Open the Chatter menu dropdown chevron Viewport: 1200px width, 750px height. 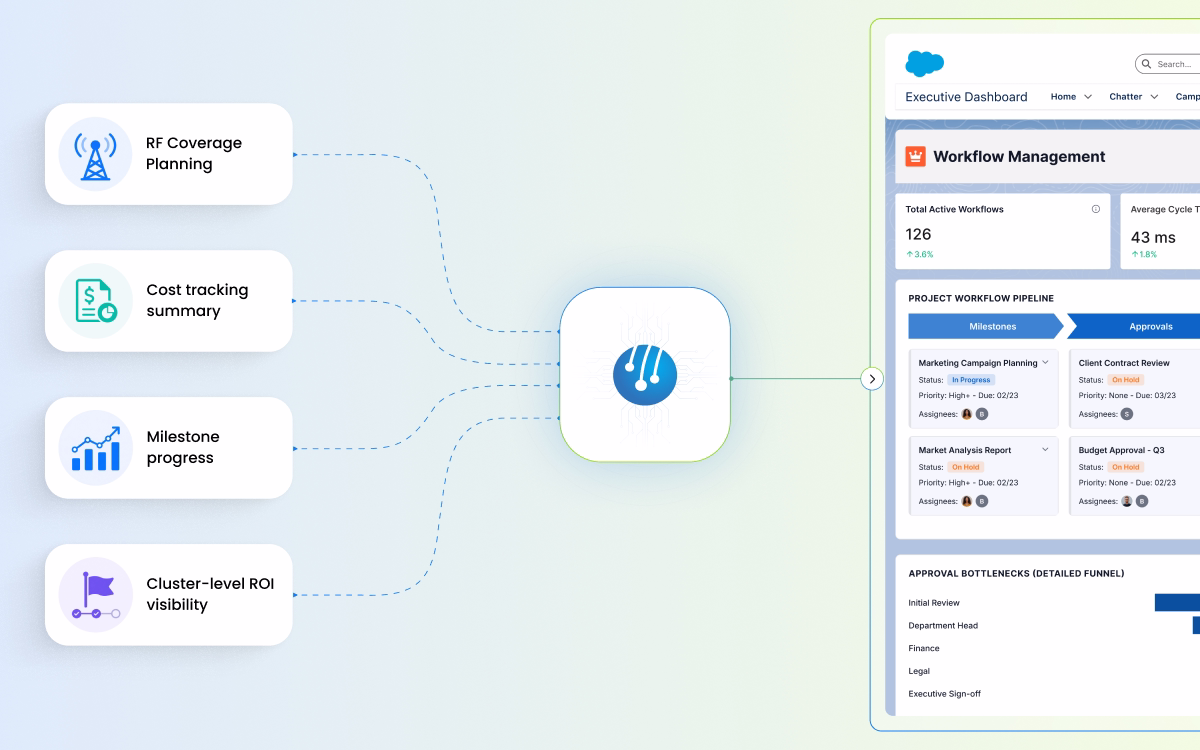point(1154,97)
